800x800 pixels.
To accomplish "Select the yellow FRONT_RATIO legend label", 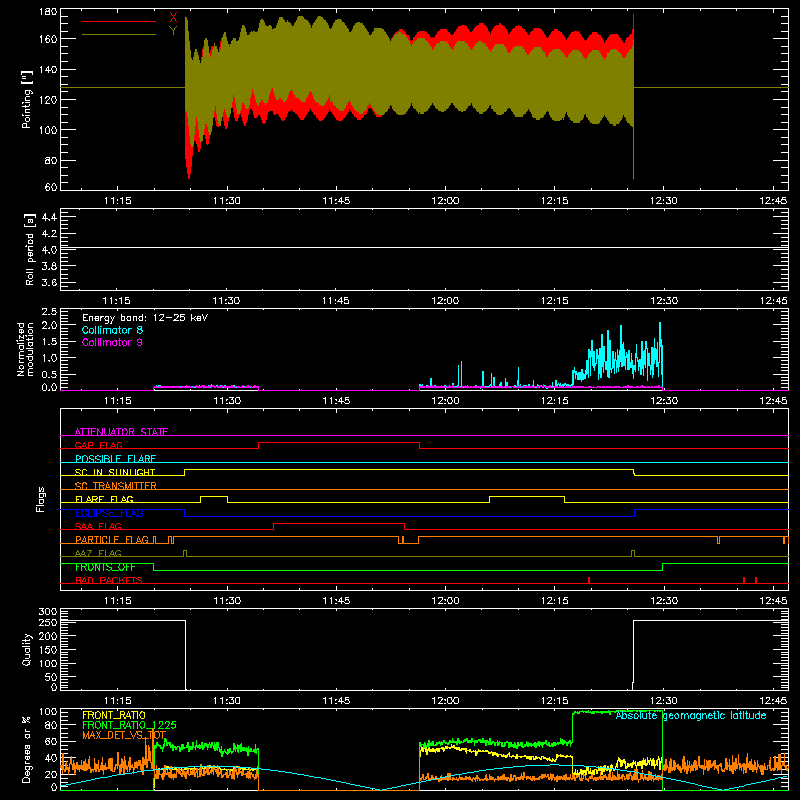I will point(114,715).
